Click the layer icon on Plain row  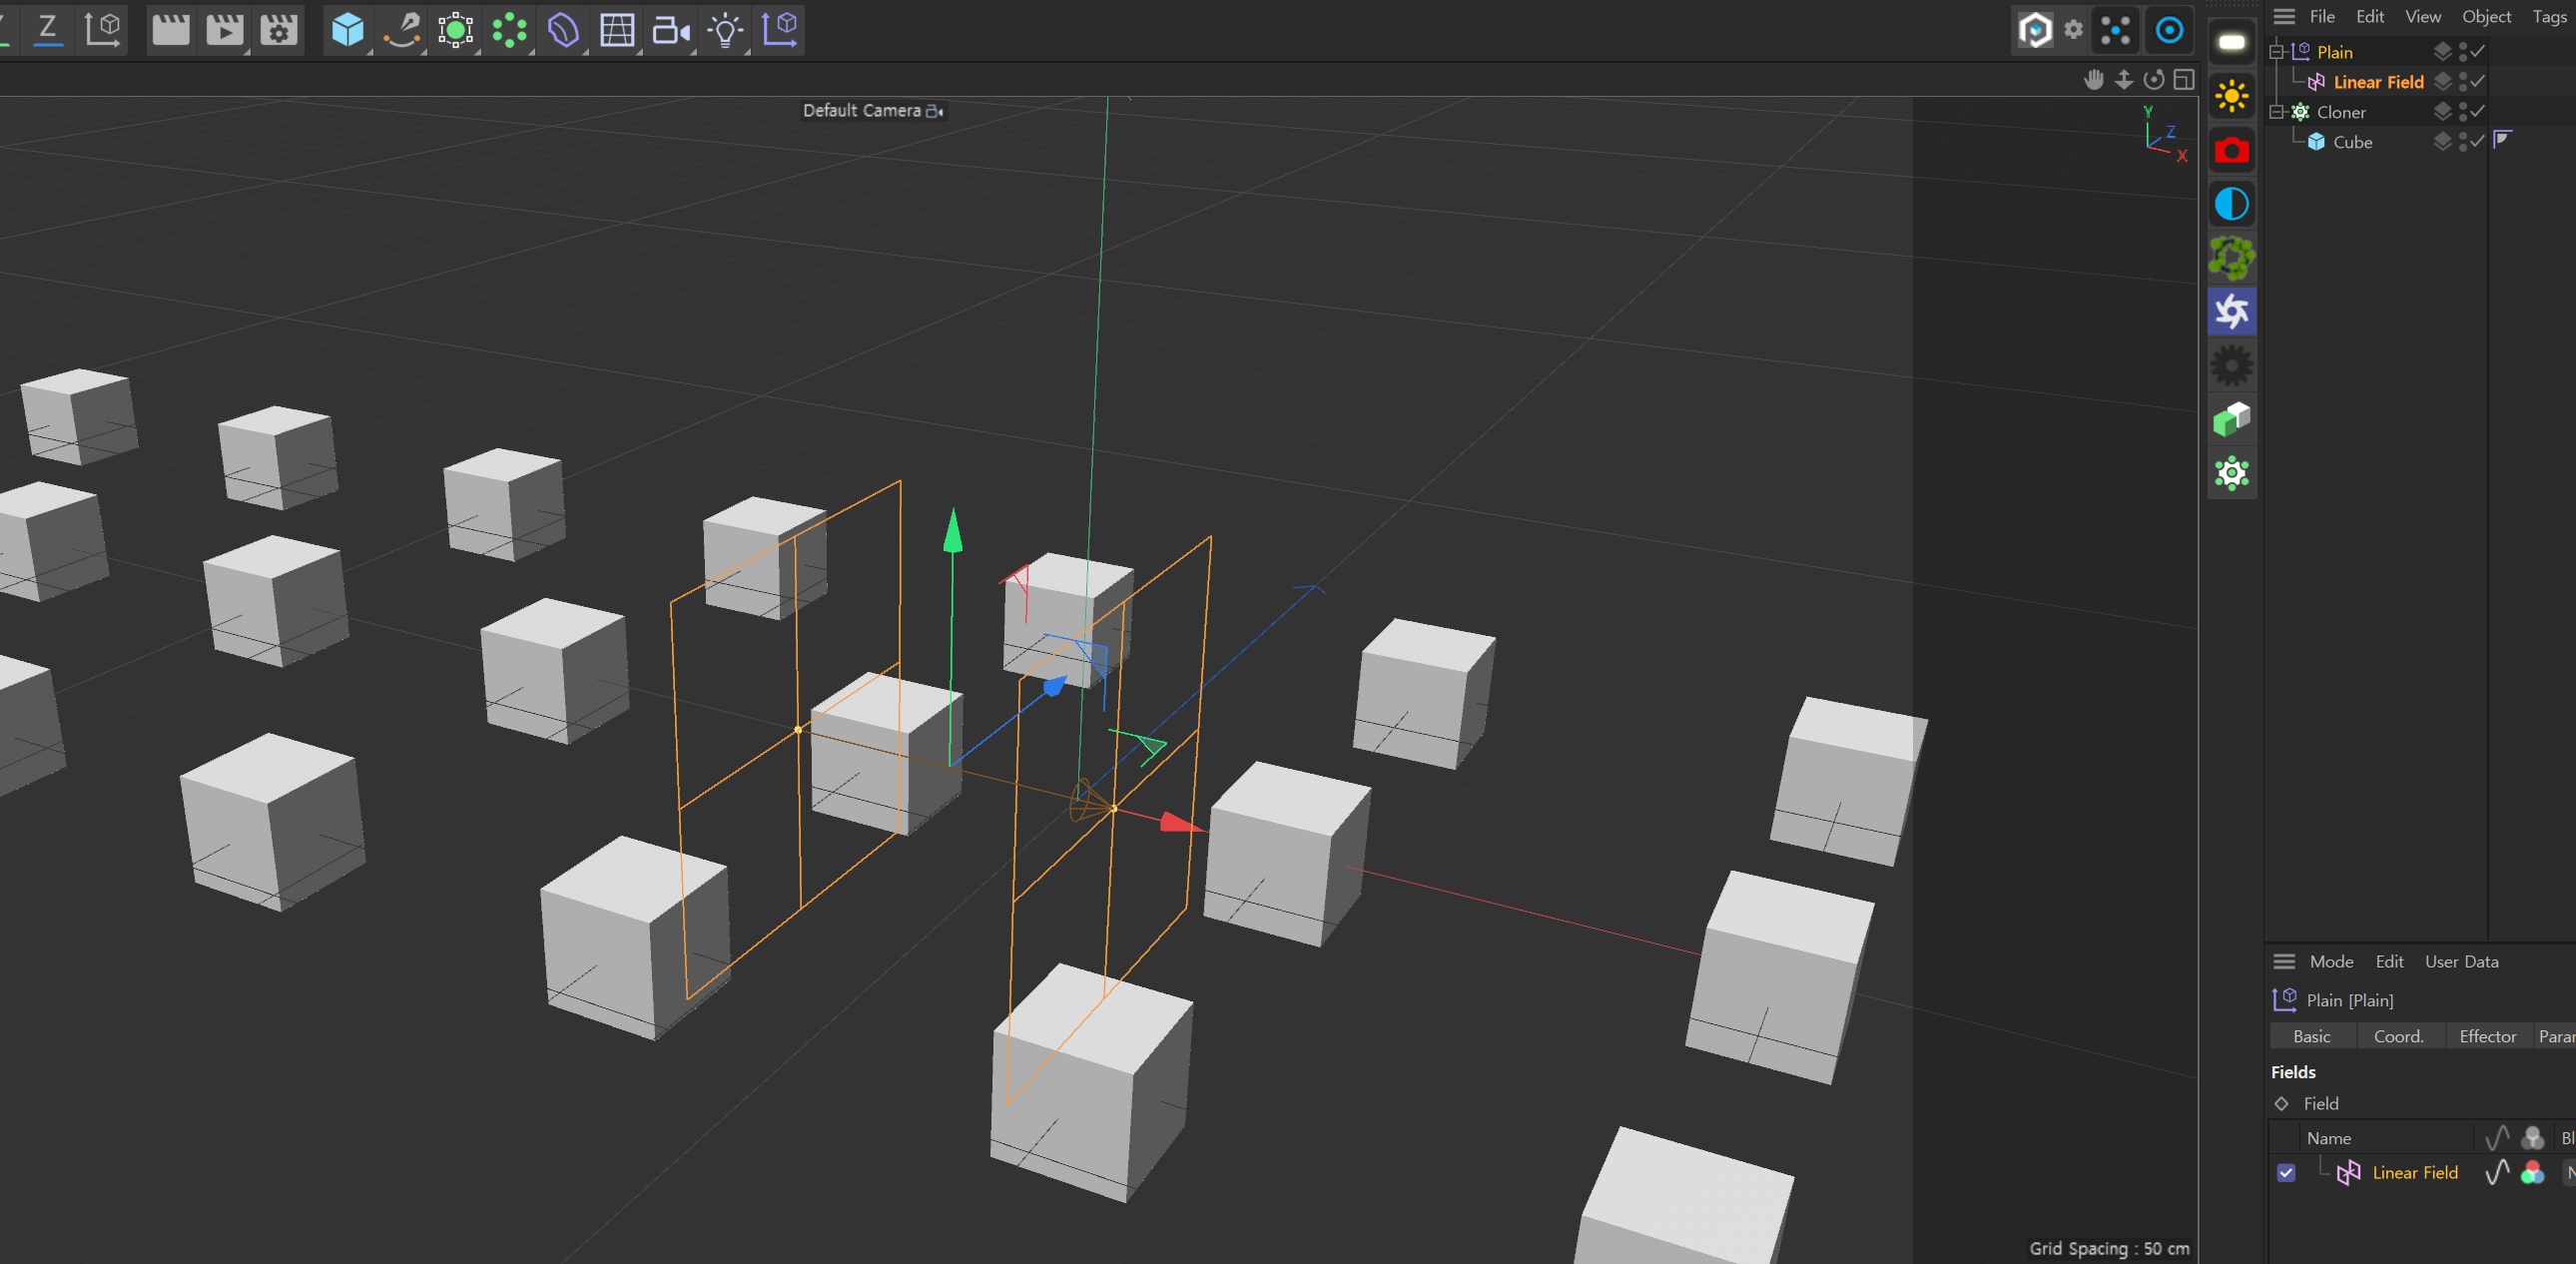(x=2442, y=51)
